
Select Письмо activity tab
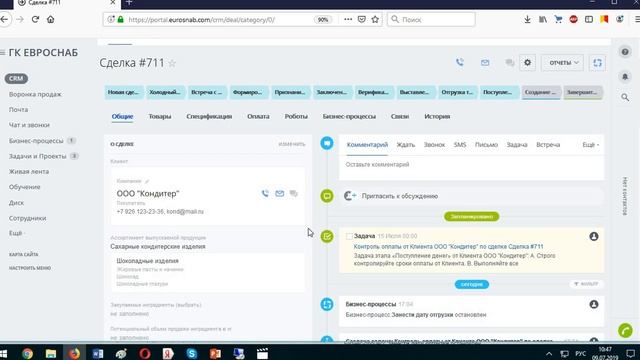(486, 145)
